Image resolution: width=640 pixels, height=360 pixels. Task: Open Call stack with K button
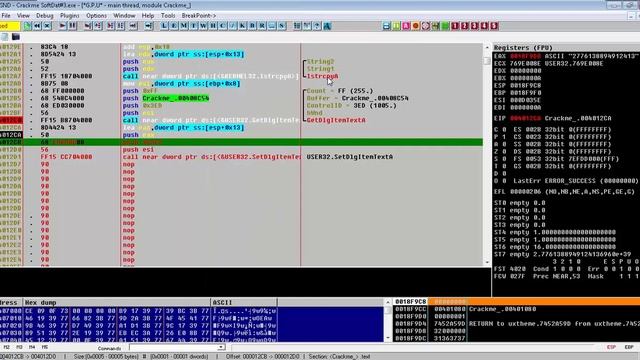[242, 26]
